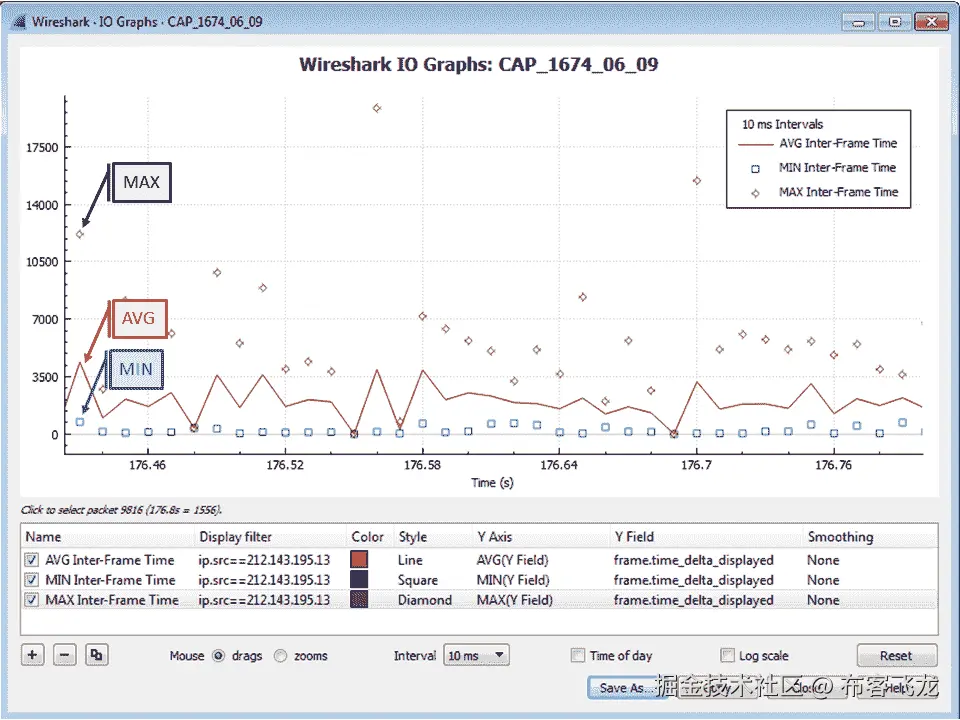Viewport: 960px width, 720px height.
Task: Enable the Time of day checkbox
Action: pos(577,656)
